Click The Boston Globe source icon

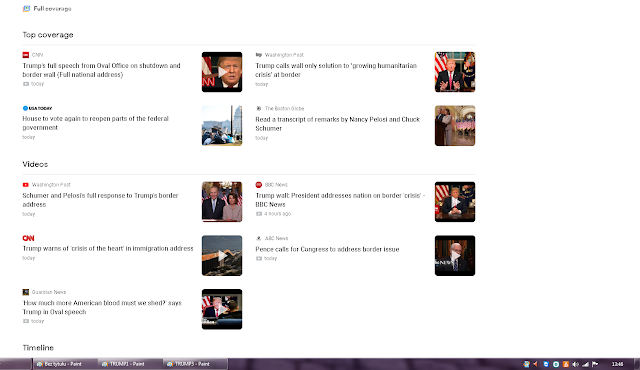(258, 109)
